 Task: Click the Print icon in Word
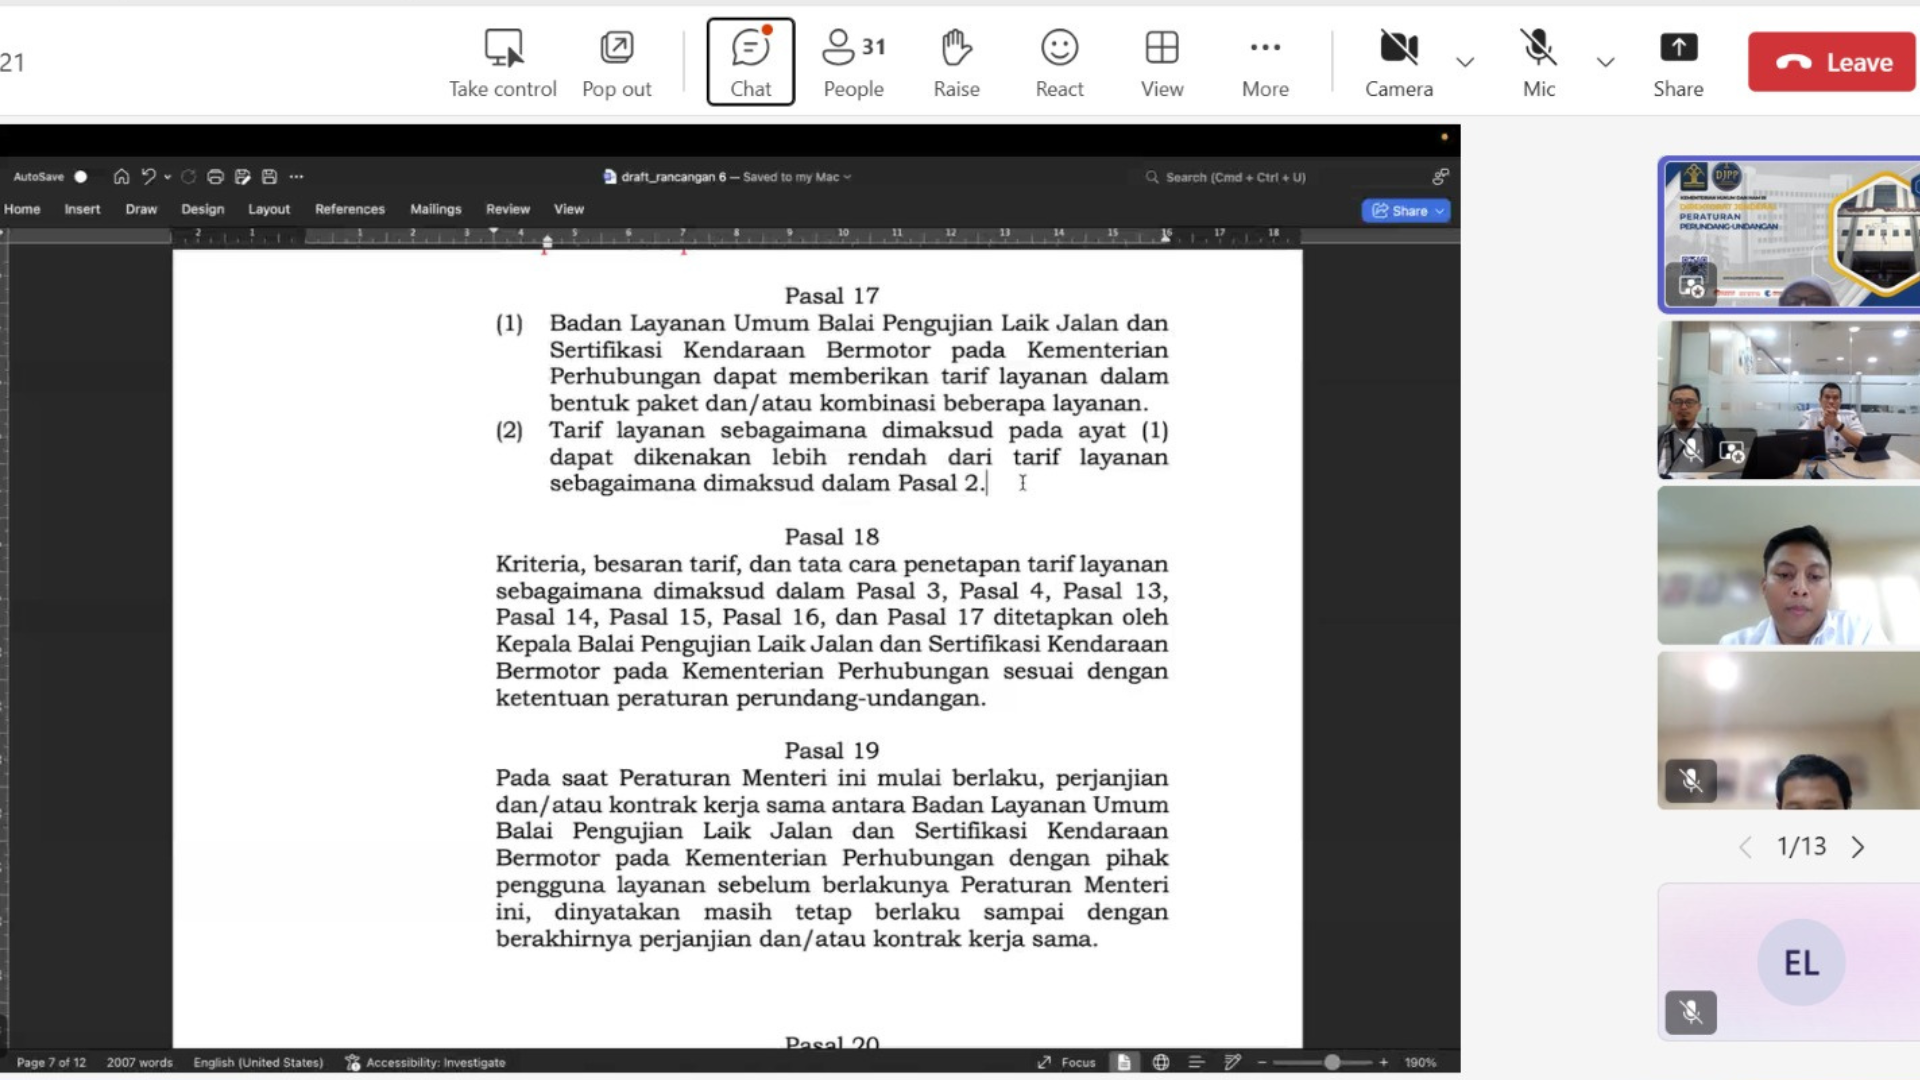[215, 177]
